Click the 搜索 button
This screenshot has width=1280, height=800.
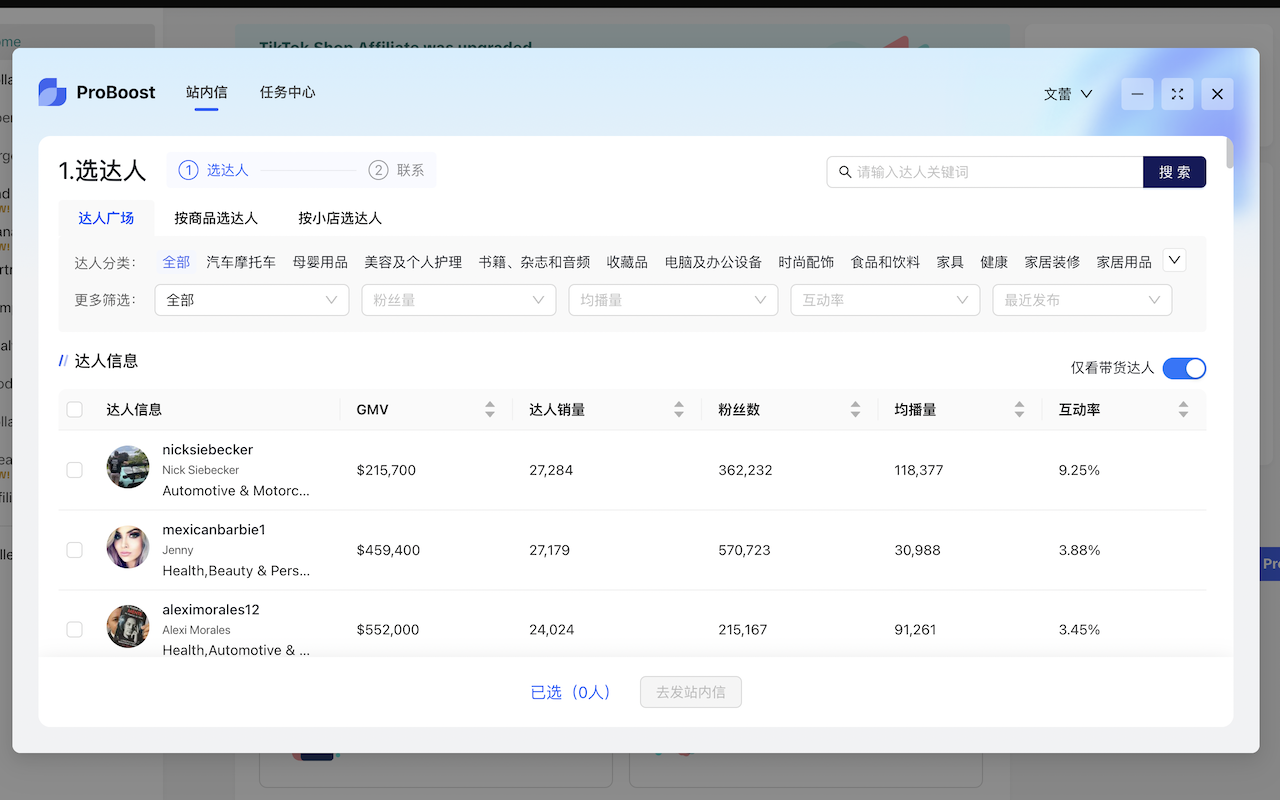click(x=1174, y=172)
